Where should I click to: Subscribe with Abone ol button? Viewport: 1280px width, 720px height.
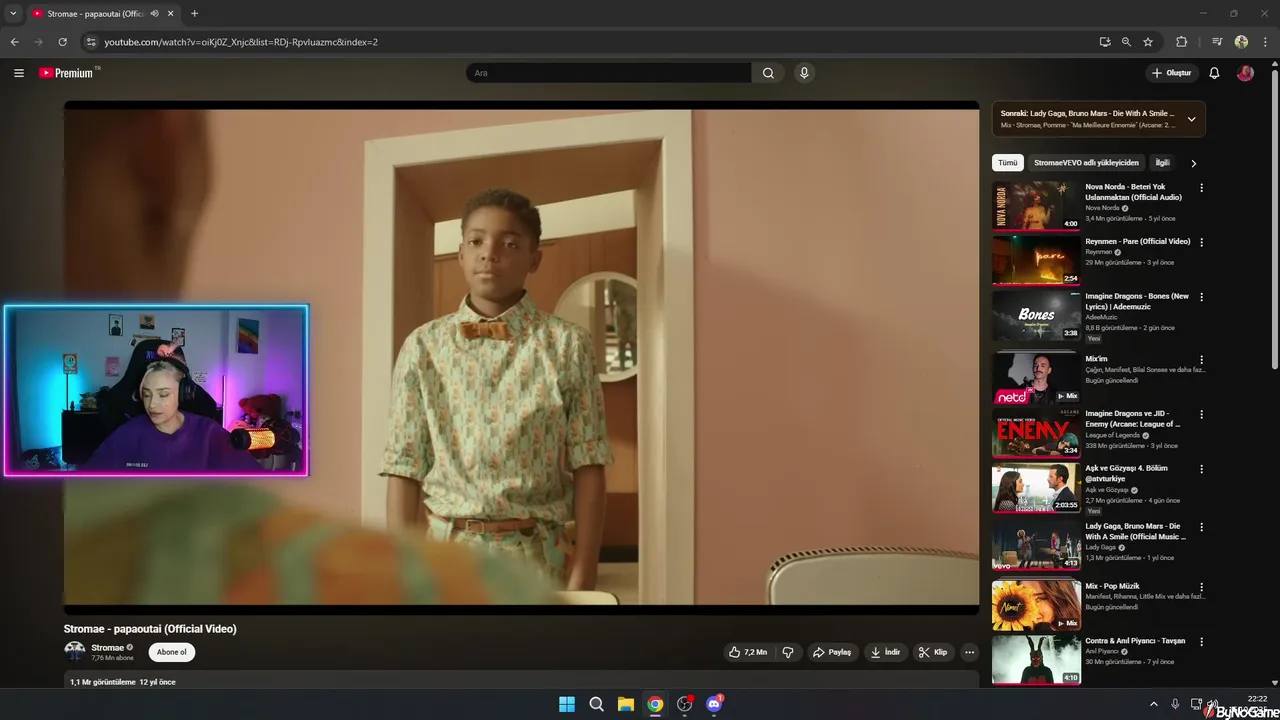pyautogui.click(x=171, y=652)
